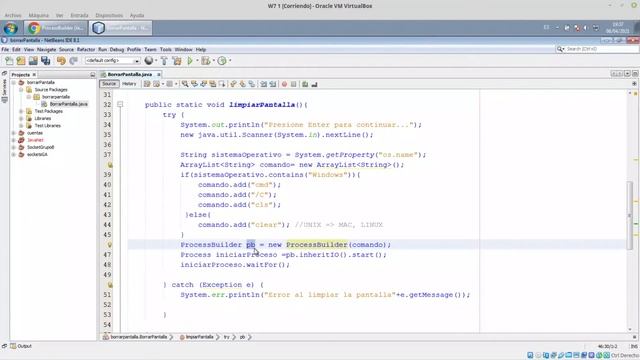Image resolution: width=640 pixels, height=360 pixels.
Task: Expand the Test Packages node
Action: tap(21, 111)
